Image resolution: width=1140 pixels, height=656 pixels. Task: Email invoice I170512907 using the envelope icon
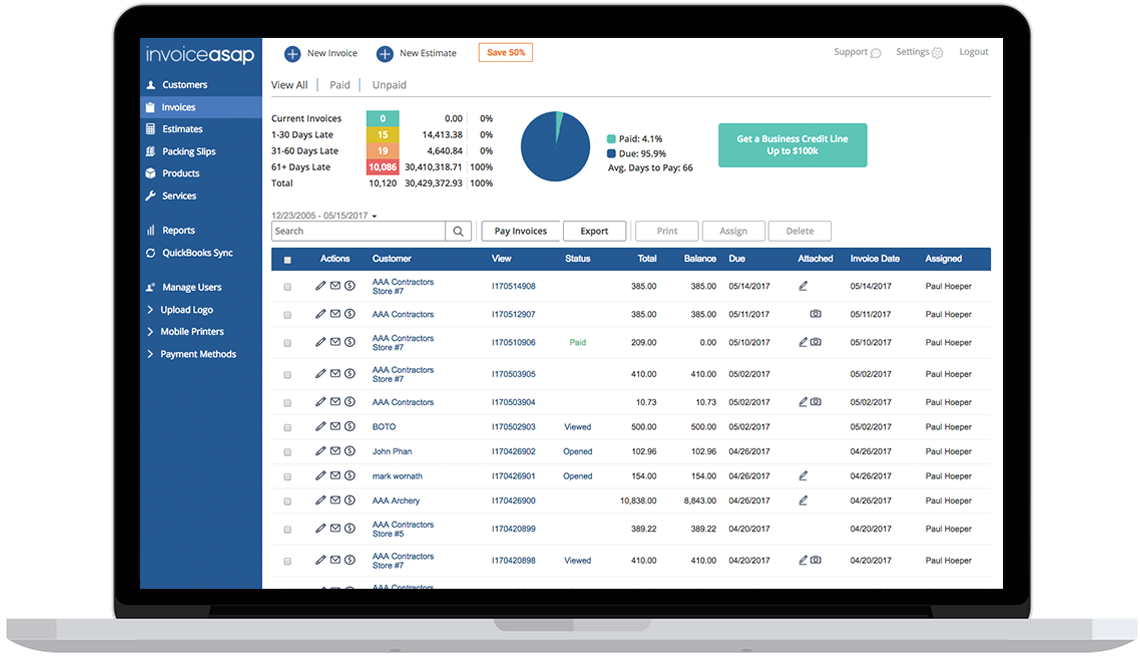coord(335,313)
